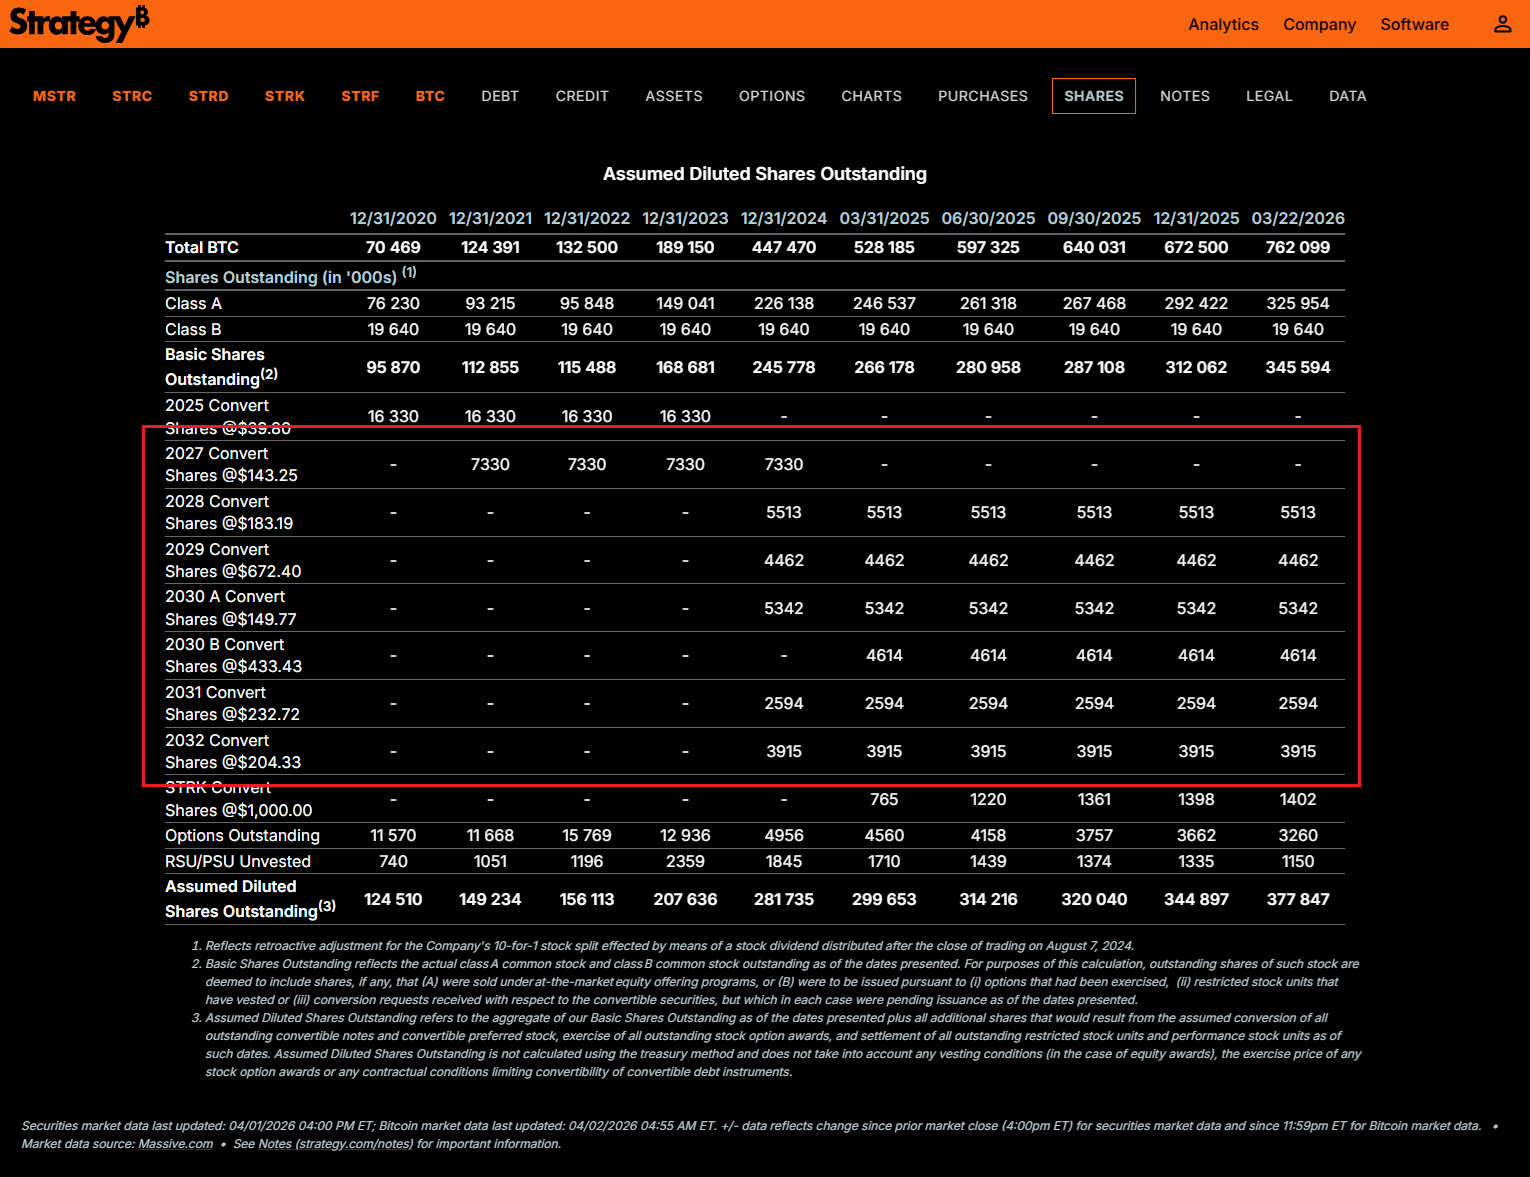The image size is (1530, 1177).
Task: Click the active SHARES tab
Action: pyautogui.click(x=1093, y=96)
